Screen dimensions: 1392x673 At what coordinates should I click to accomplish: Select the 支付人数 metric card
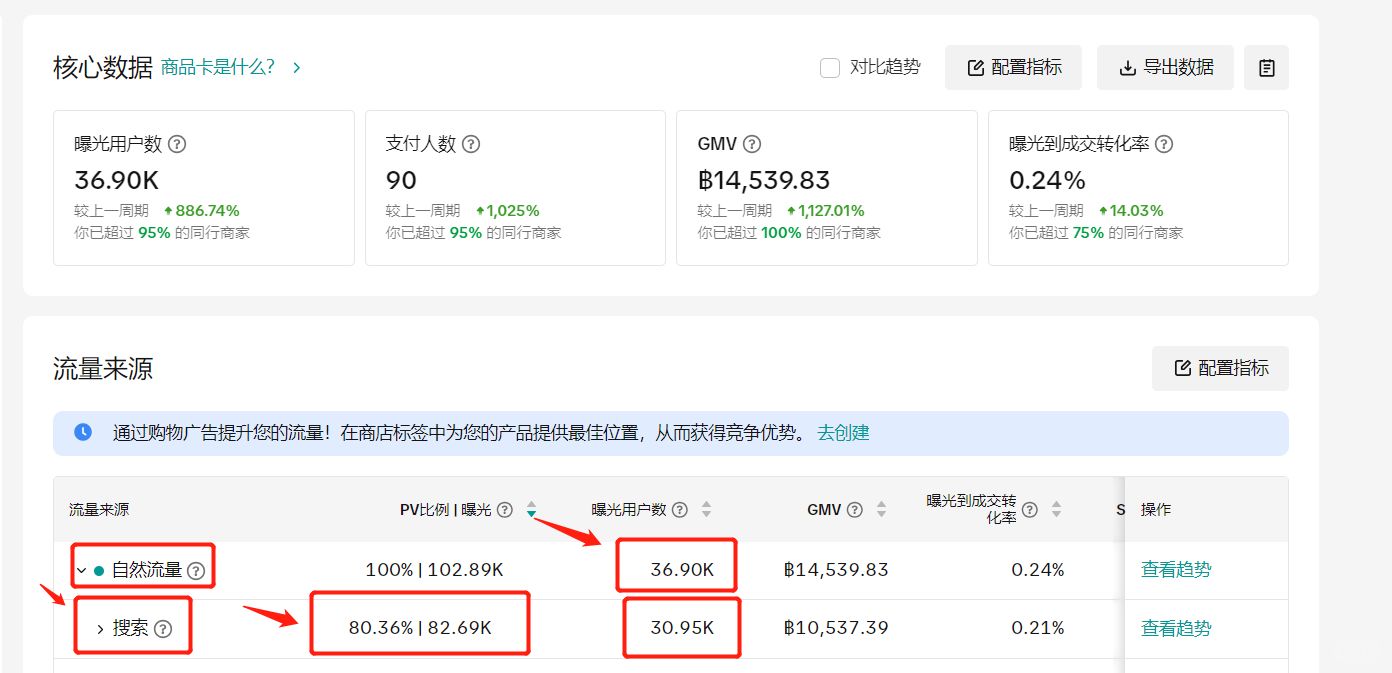click(x=515, y=188)
